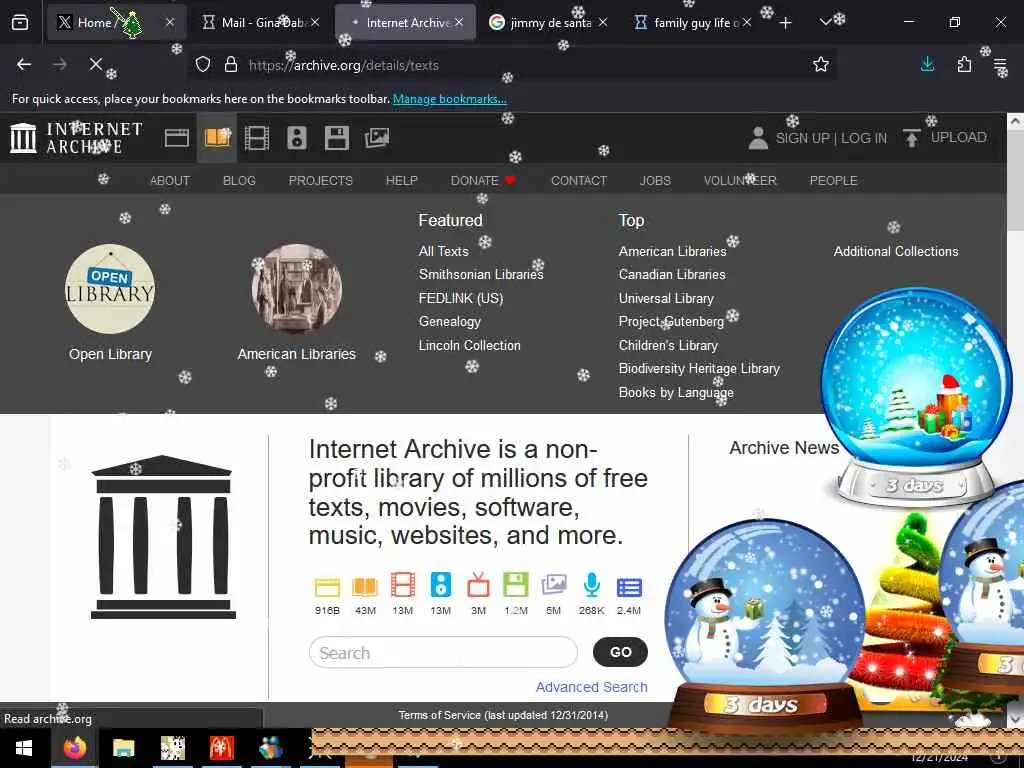Open the Lincoln Collection link
Image resolution: width=1024 pixels, height=768 pixels.
point(470,345)
